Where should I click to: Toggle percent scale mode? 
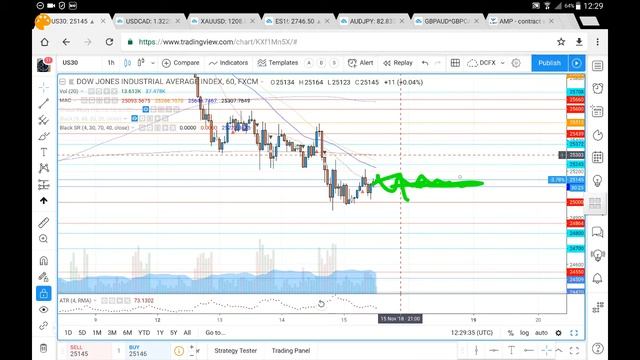click(x=511, y=333)
